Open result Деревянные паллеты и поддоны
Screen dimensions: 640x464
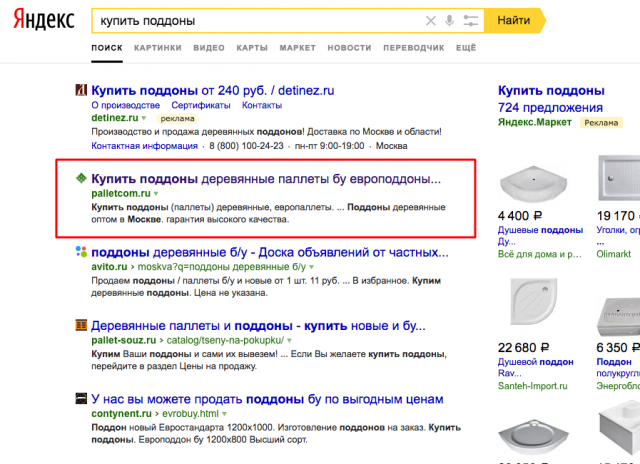(x=258, y=326)
